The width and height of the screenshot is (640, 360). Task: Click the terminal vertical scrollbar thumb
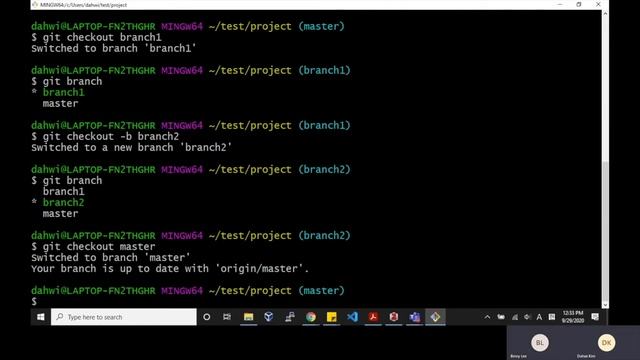point(605,231)
